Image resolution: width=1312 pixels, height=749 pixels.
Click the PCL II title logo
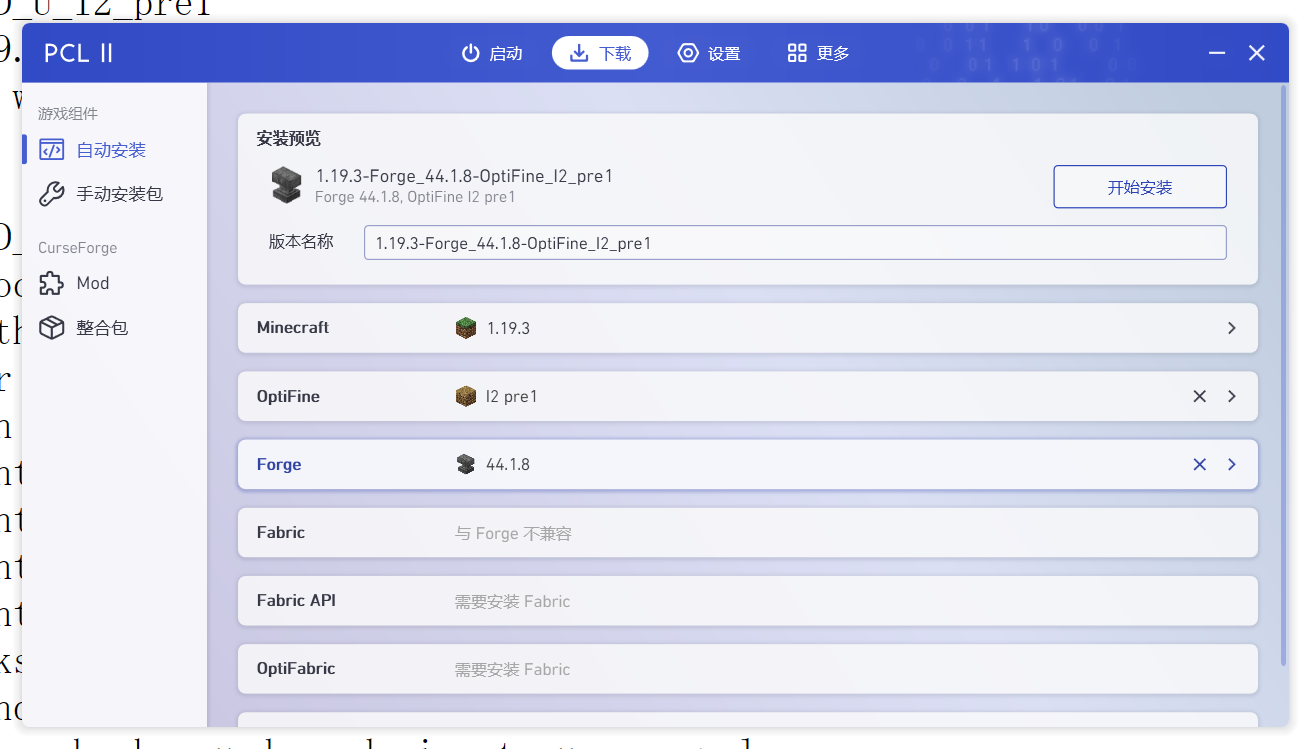(x=79, y=53)
